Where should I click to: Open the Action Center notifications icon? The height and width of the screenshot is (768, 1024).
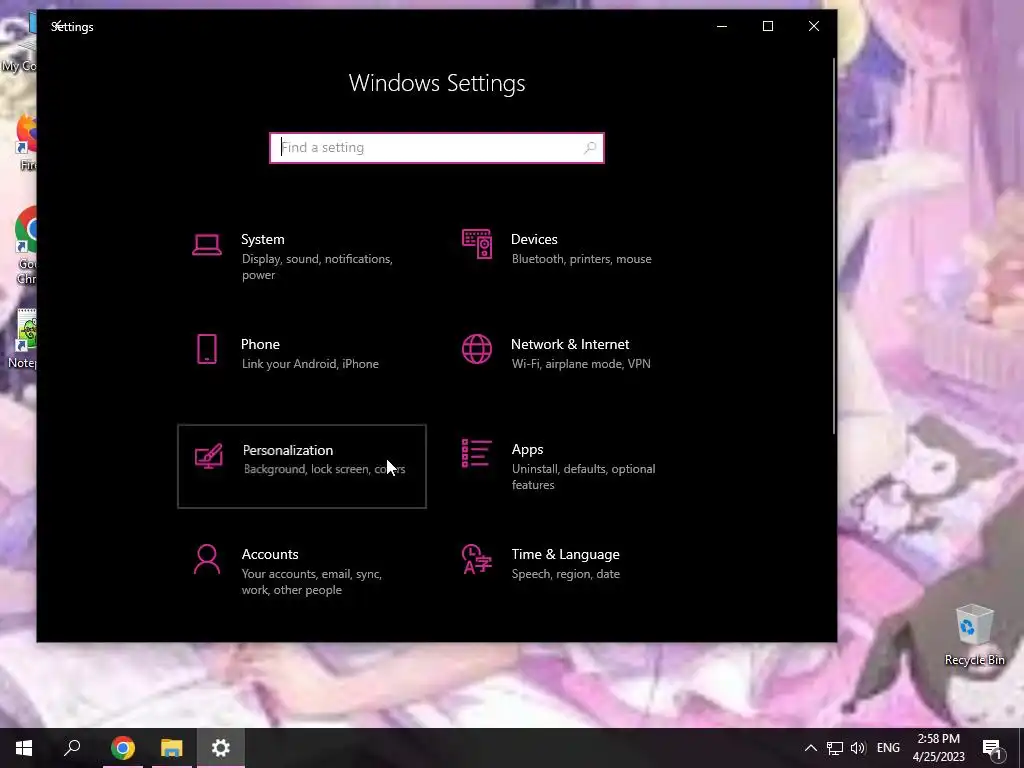tap(992, 749)
